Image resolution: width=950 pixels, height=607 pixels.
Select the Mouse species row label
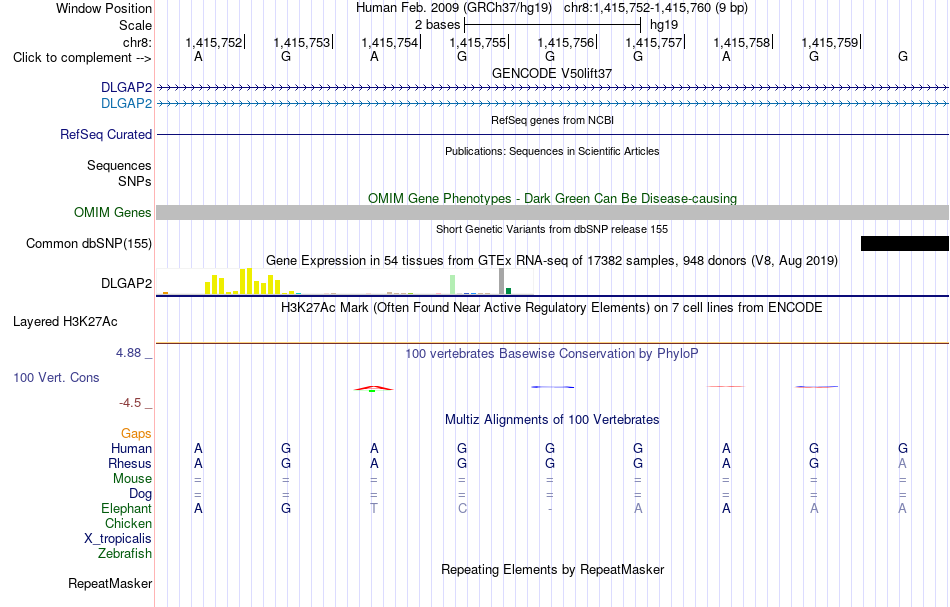132,479
